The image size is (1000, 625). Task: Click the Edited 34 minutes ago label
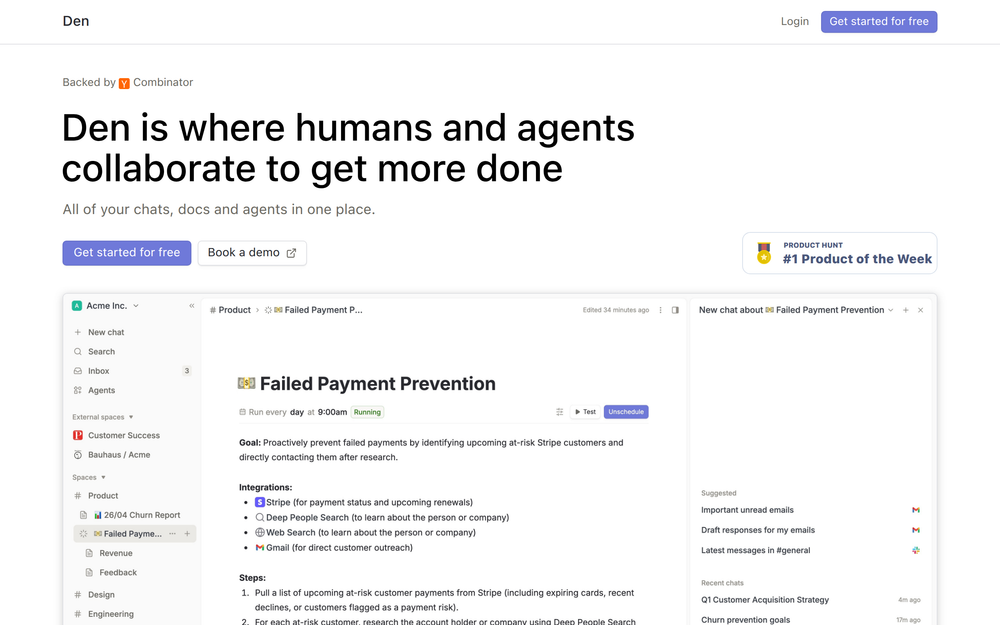pyautogui.click(x=615, y=310)
